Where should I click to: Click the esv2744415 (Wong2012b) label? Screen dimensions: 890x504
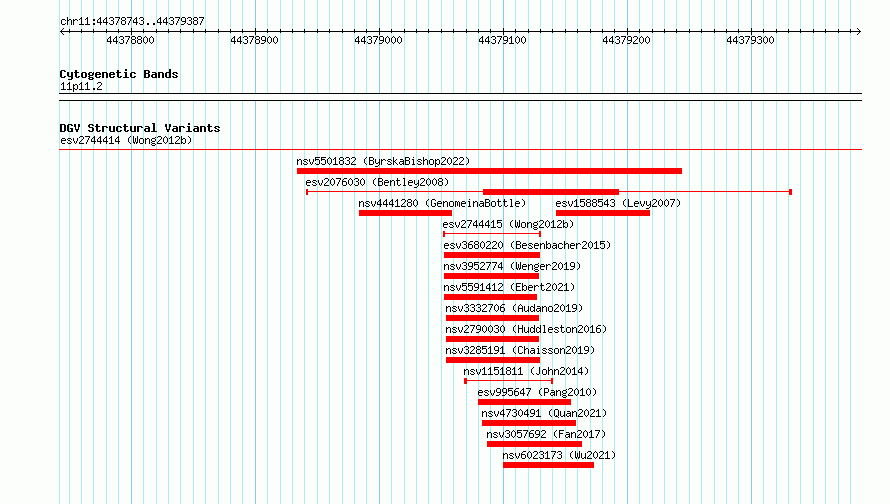508,224
